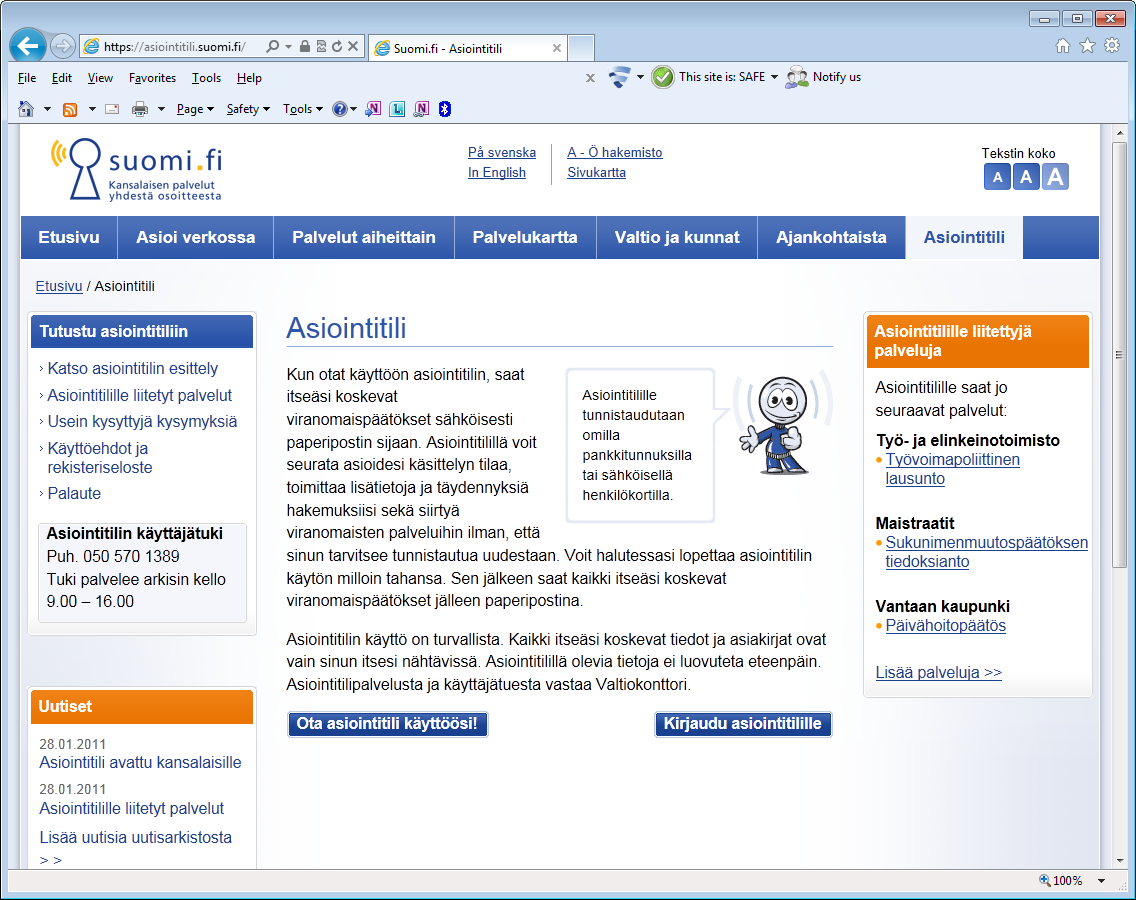Expand the RSS feeds dropdown arrow
1136x900 pixels.
coord(92,109)
